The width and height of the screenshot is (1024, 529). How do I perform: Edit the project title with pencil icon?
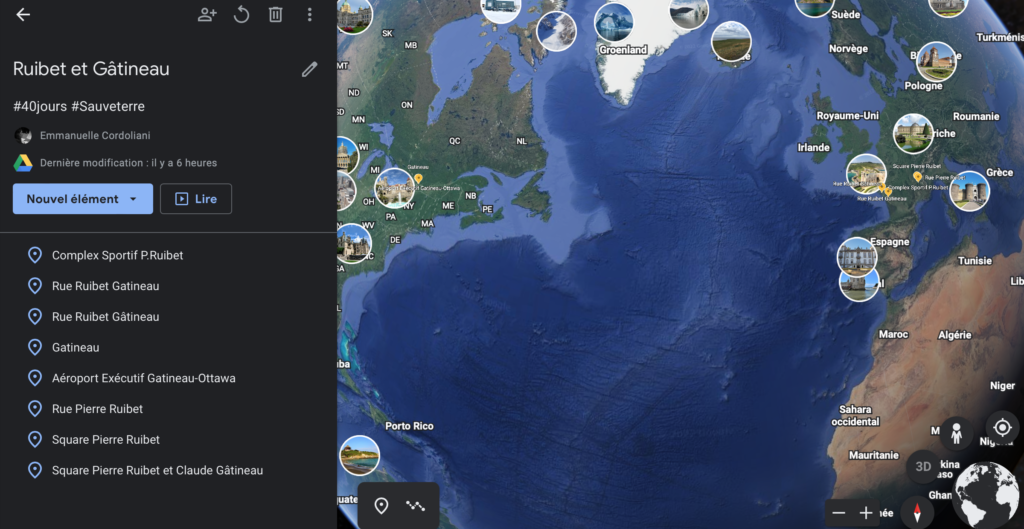click(310, 69)
